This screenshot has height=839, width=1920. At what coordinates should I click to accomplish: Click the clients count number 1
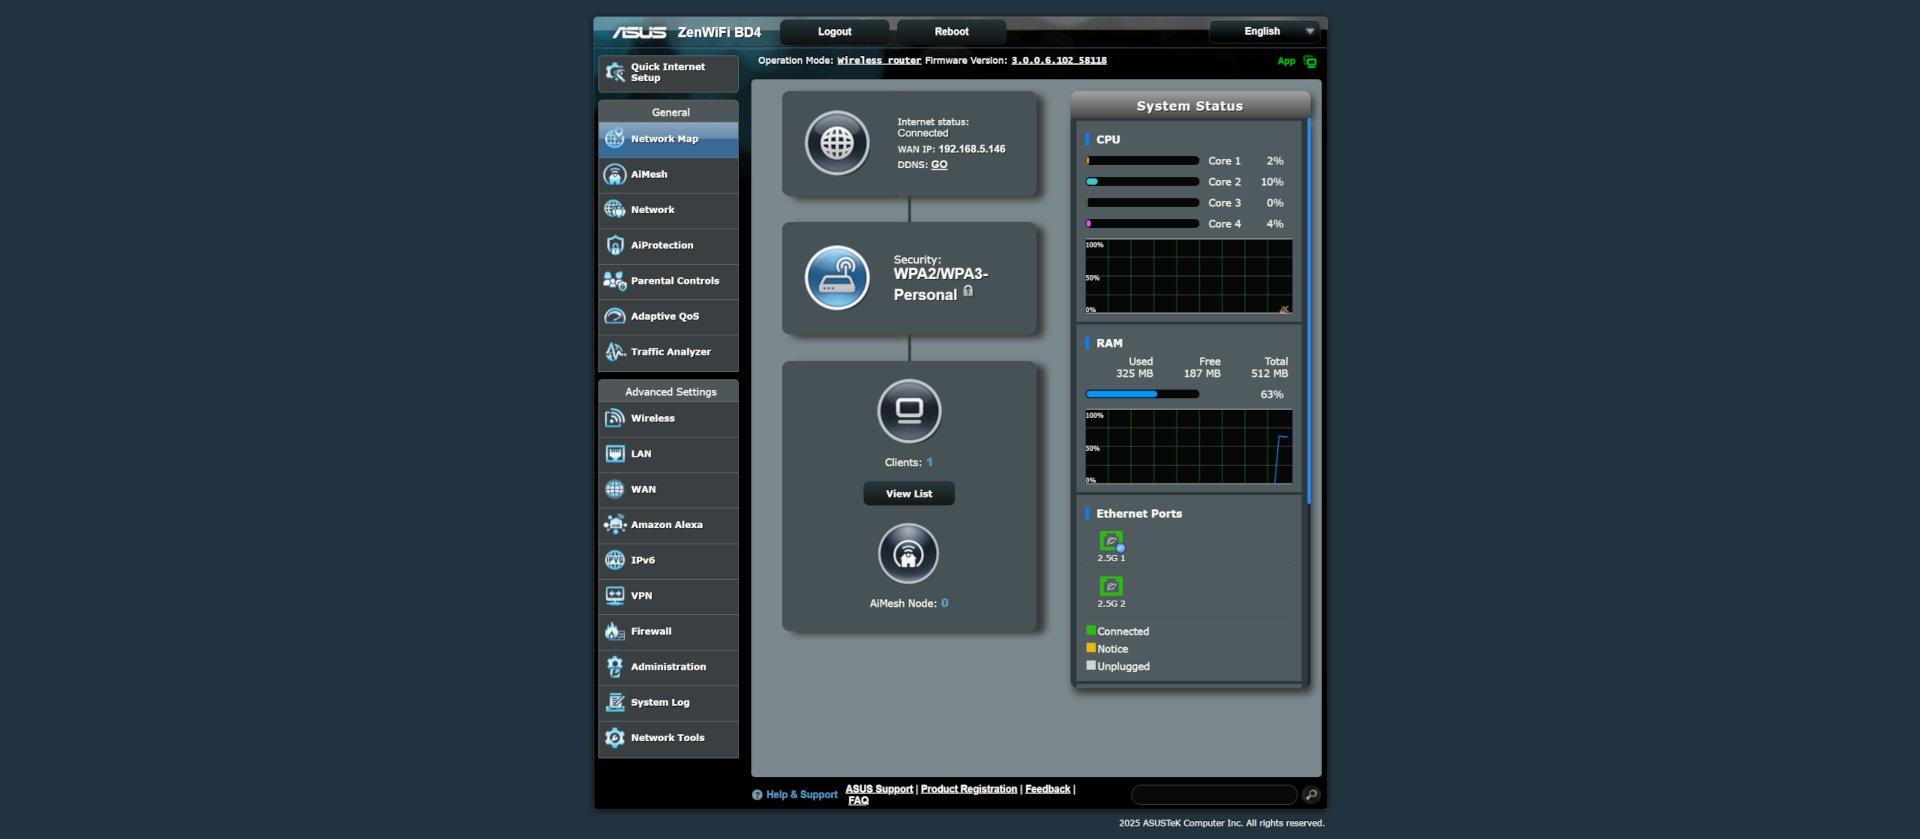coord(929,463)
